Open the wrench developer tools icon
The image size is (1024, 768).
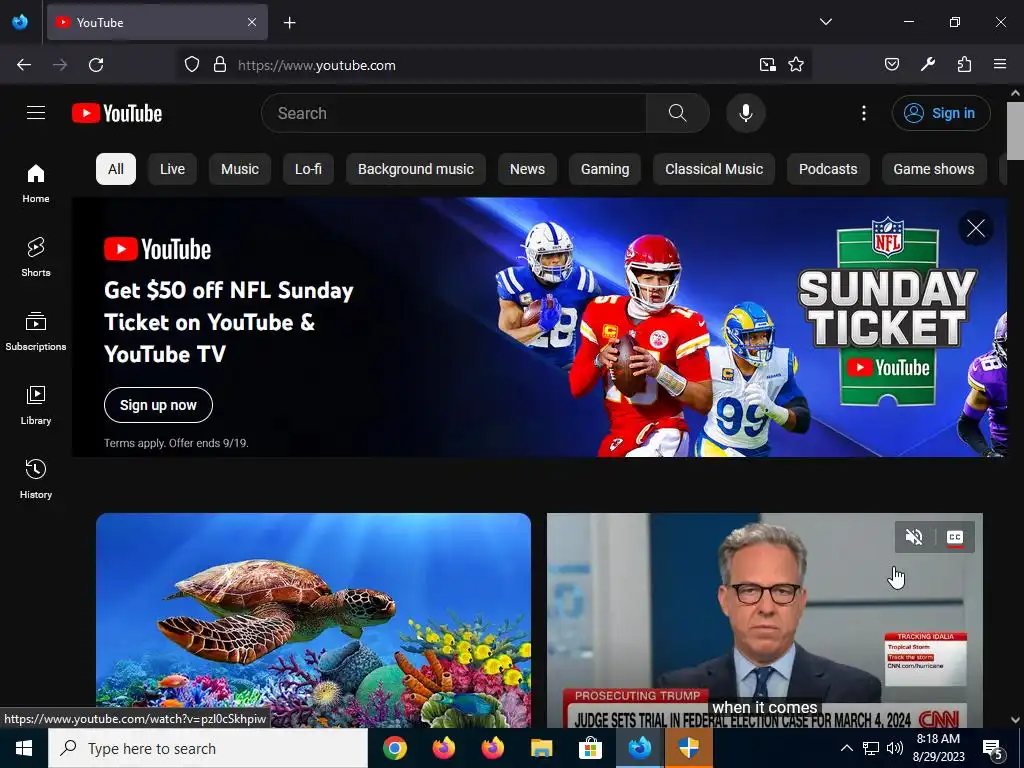pos(927,65)
